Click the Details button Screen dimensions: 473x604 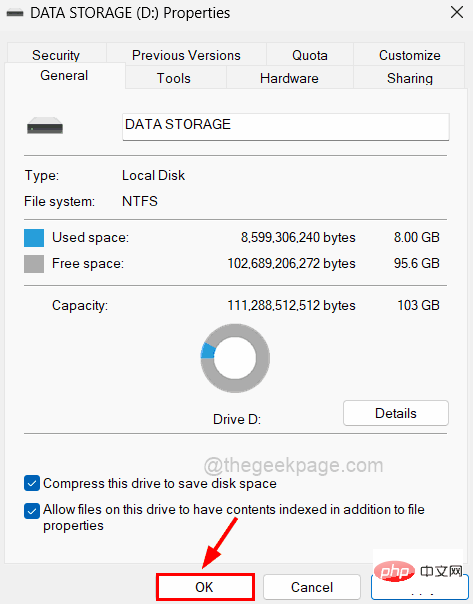click(x=396, y=413)
